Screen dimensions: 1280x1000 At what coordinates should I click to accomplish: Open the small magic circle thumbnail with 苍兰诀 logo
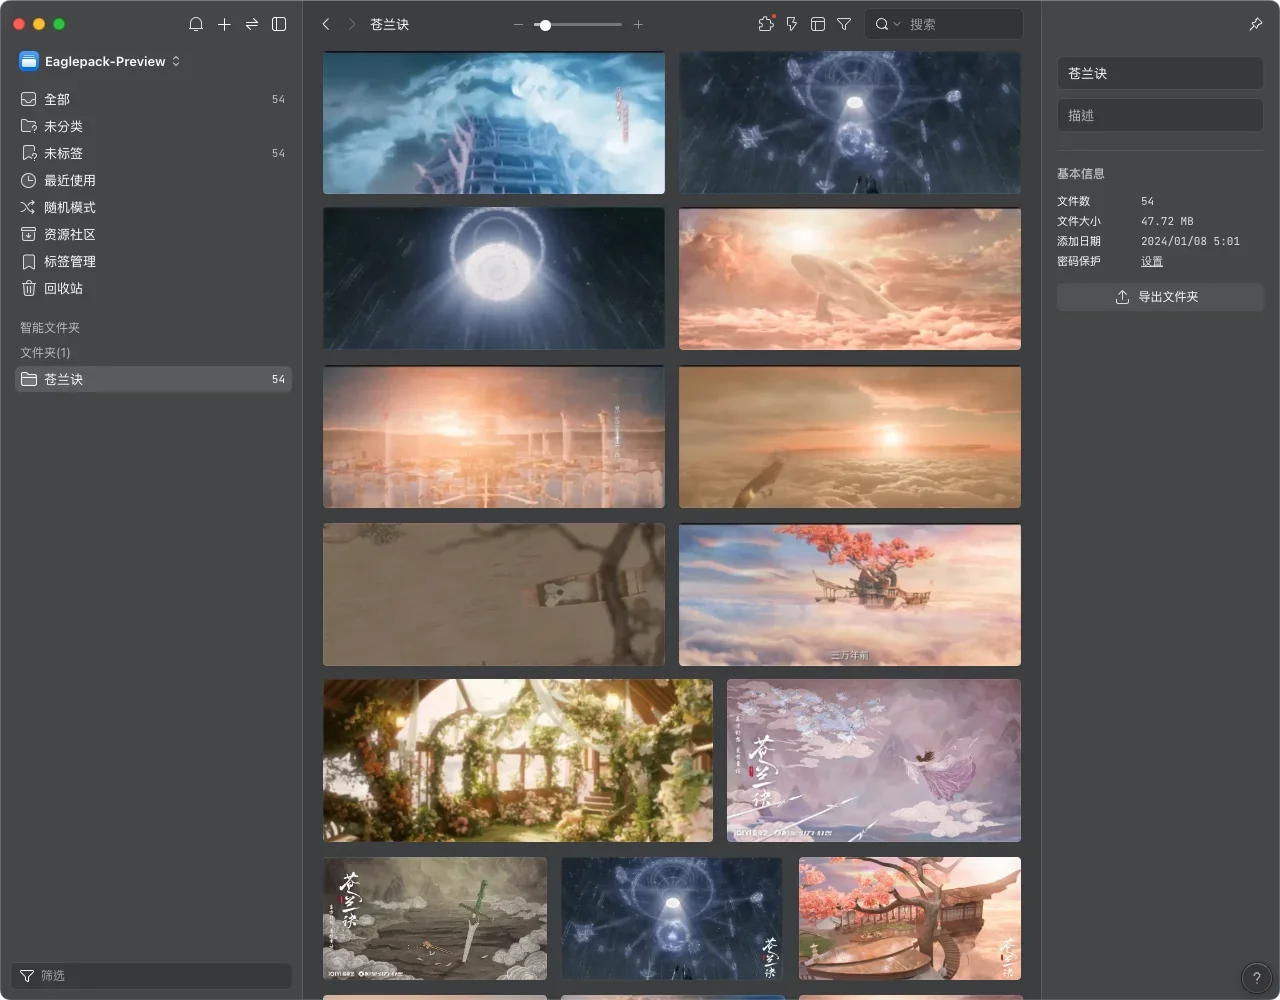pos(672,918)
